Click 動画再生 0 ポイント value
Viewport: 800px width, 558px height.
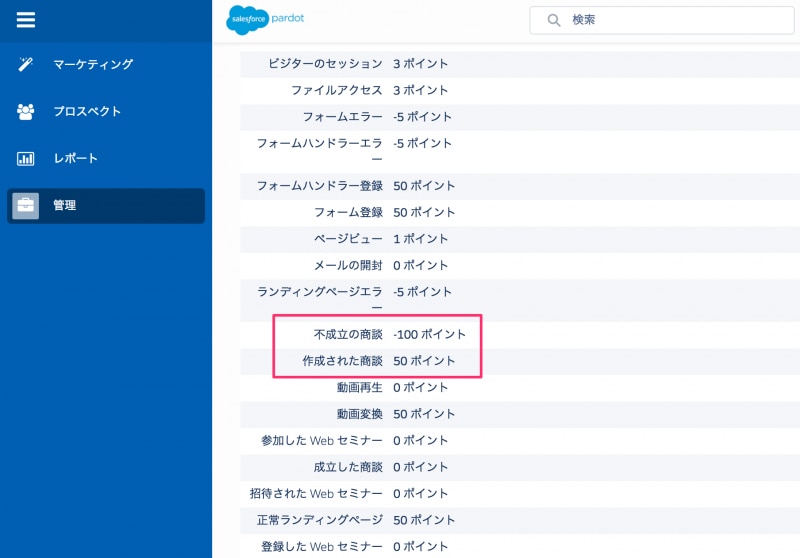(420, 388)
